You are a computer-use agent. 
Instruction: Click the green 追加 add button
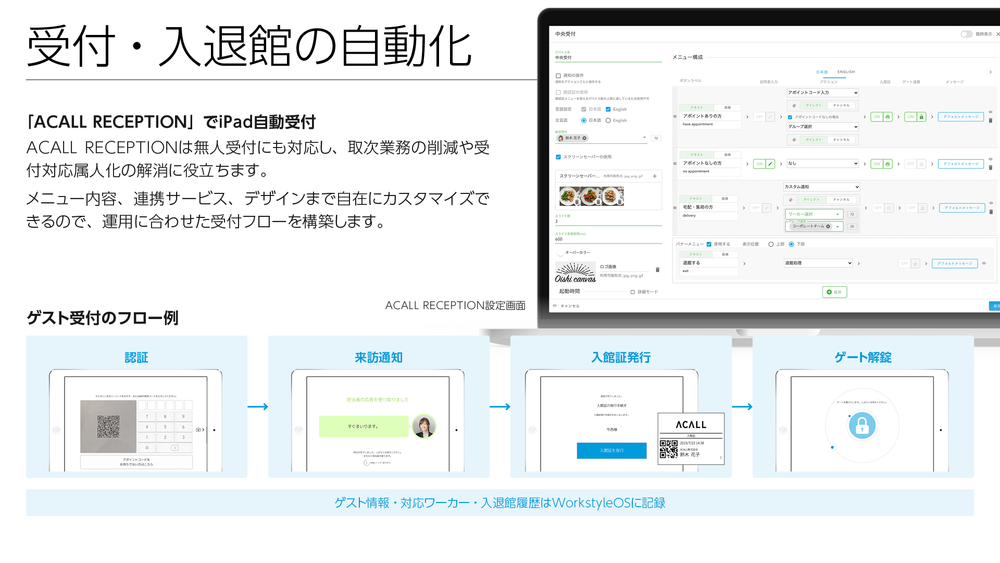point(834,292)
